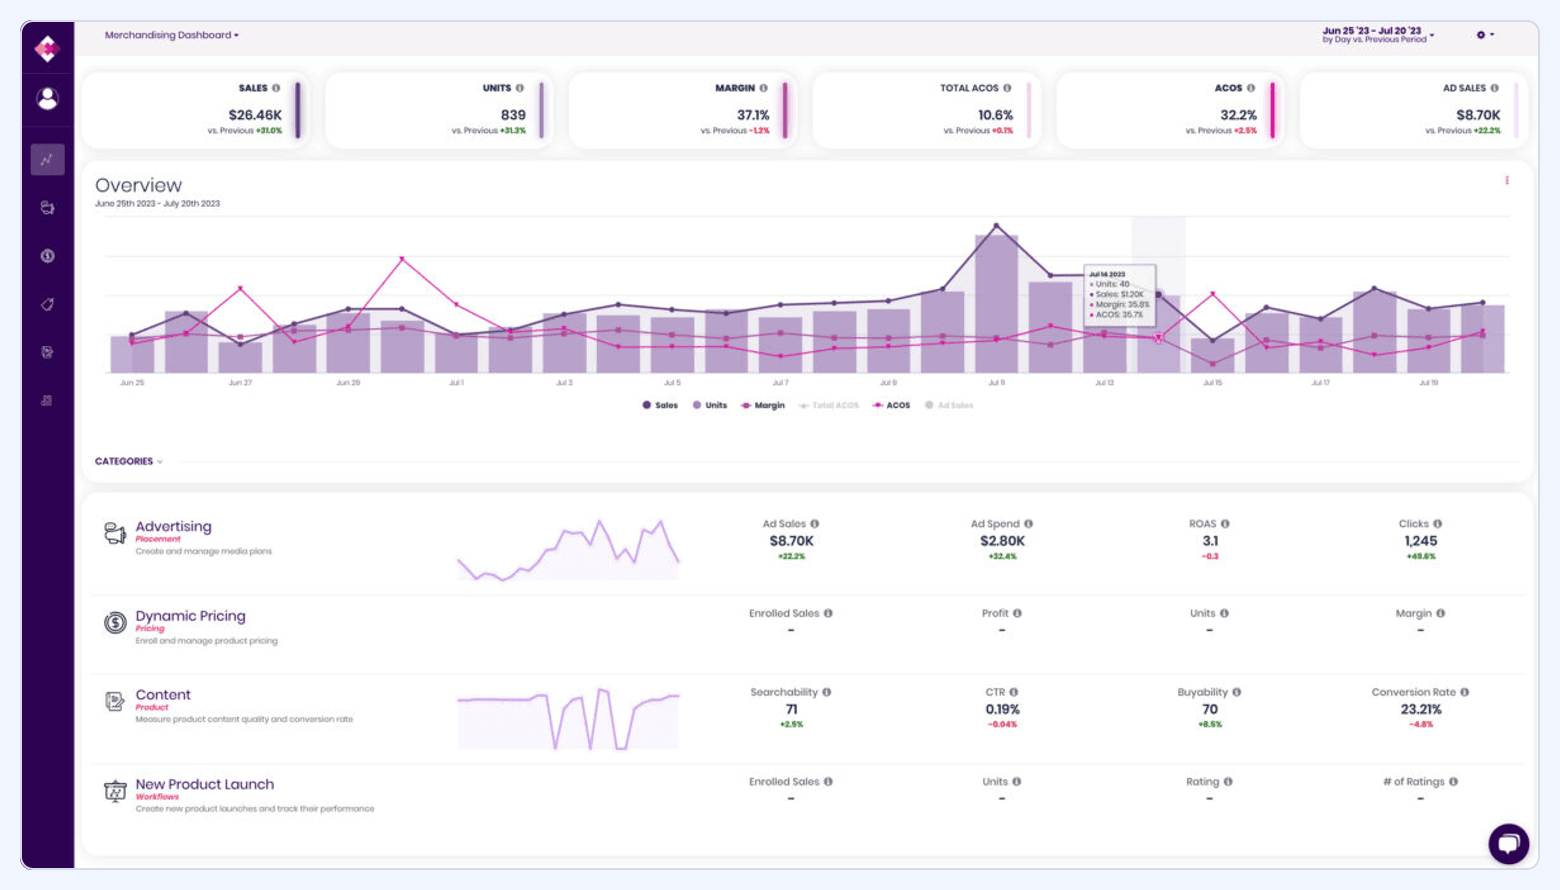The image size is (1560, 890).
Task: Open the Advertising megaphone icon in the sidebar
Action: (46, 207)
